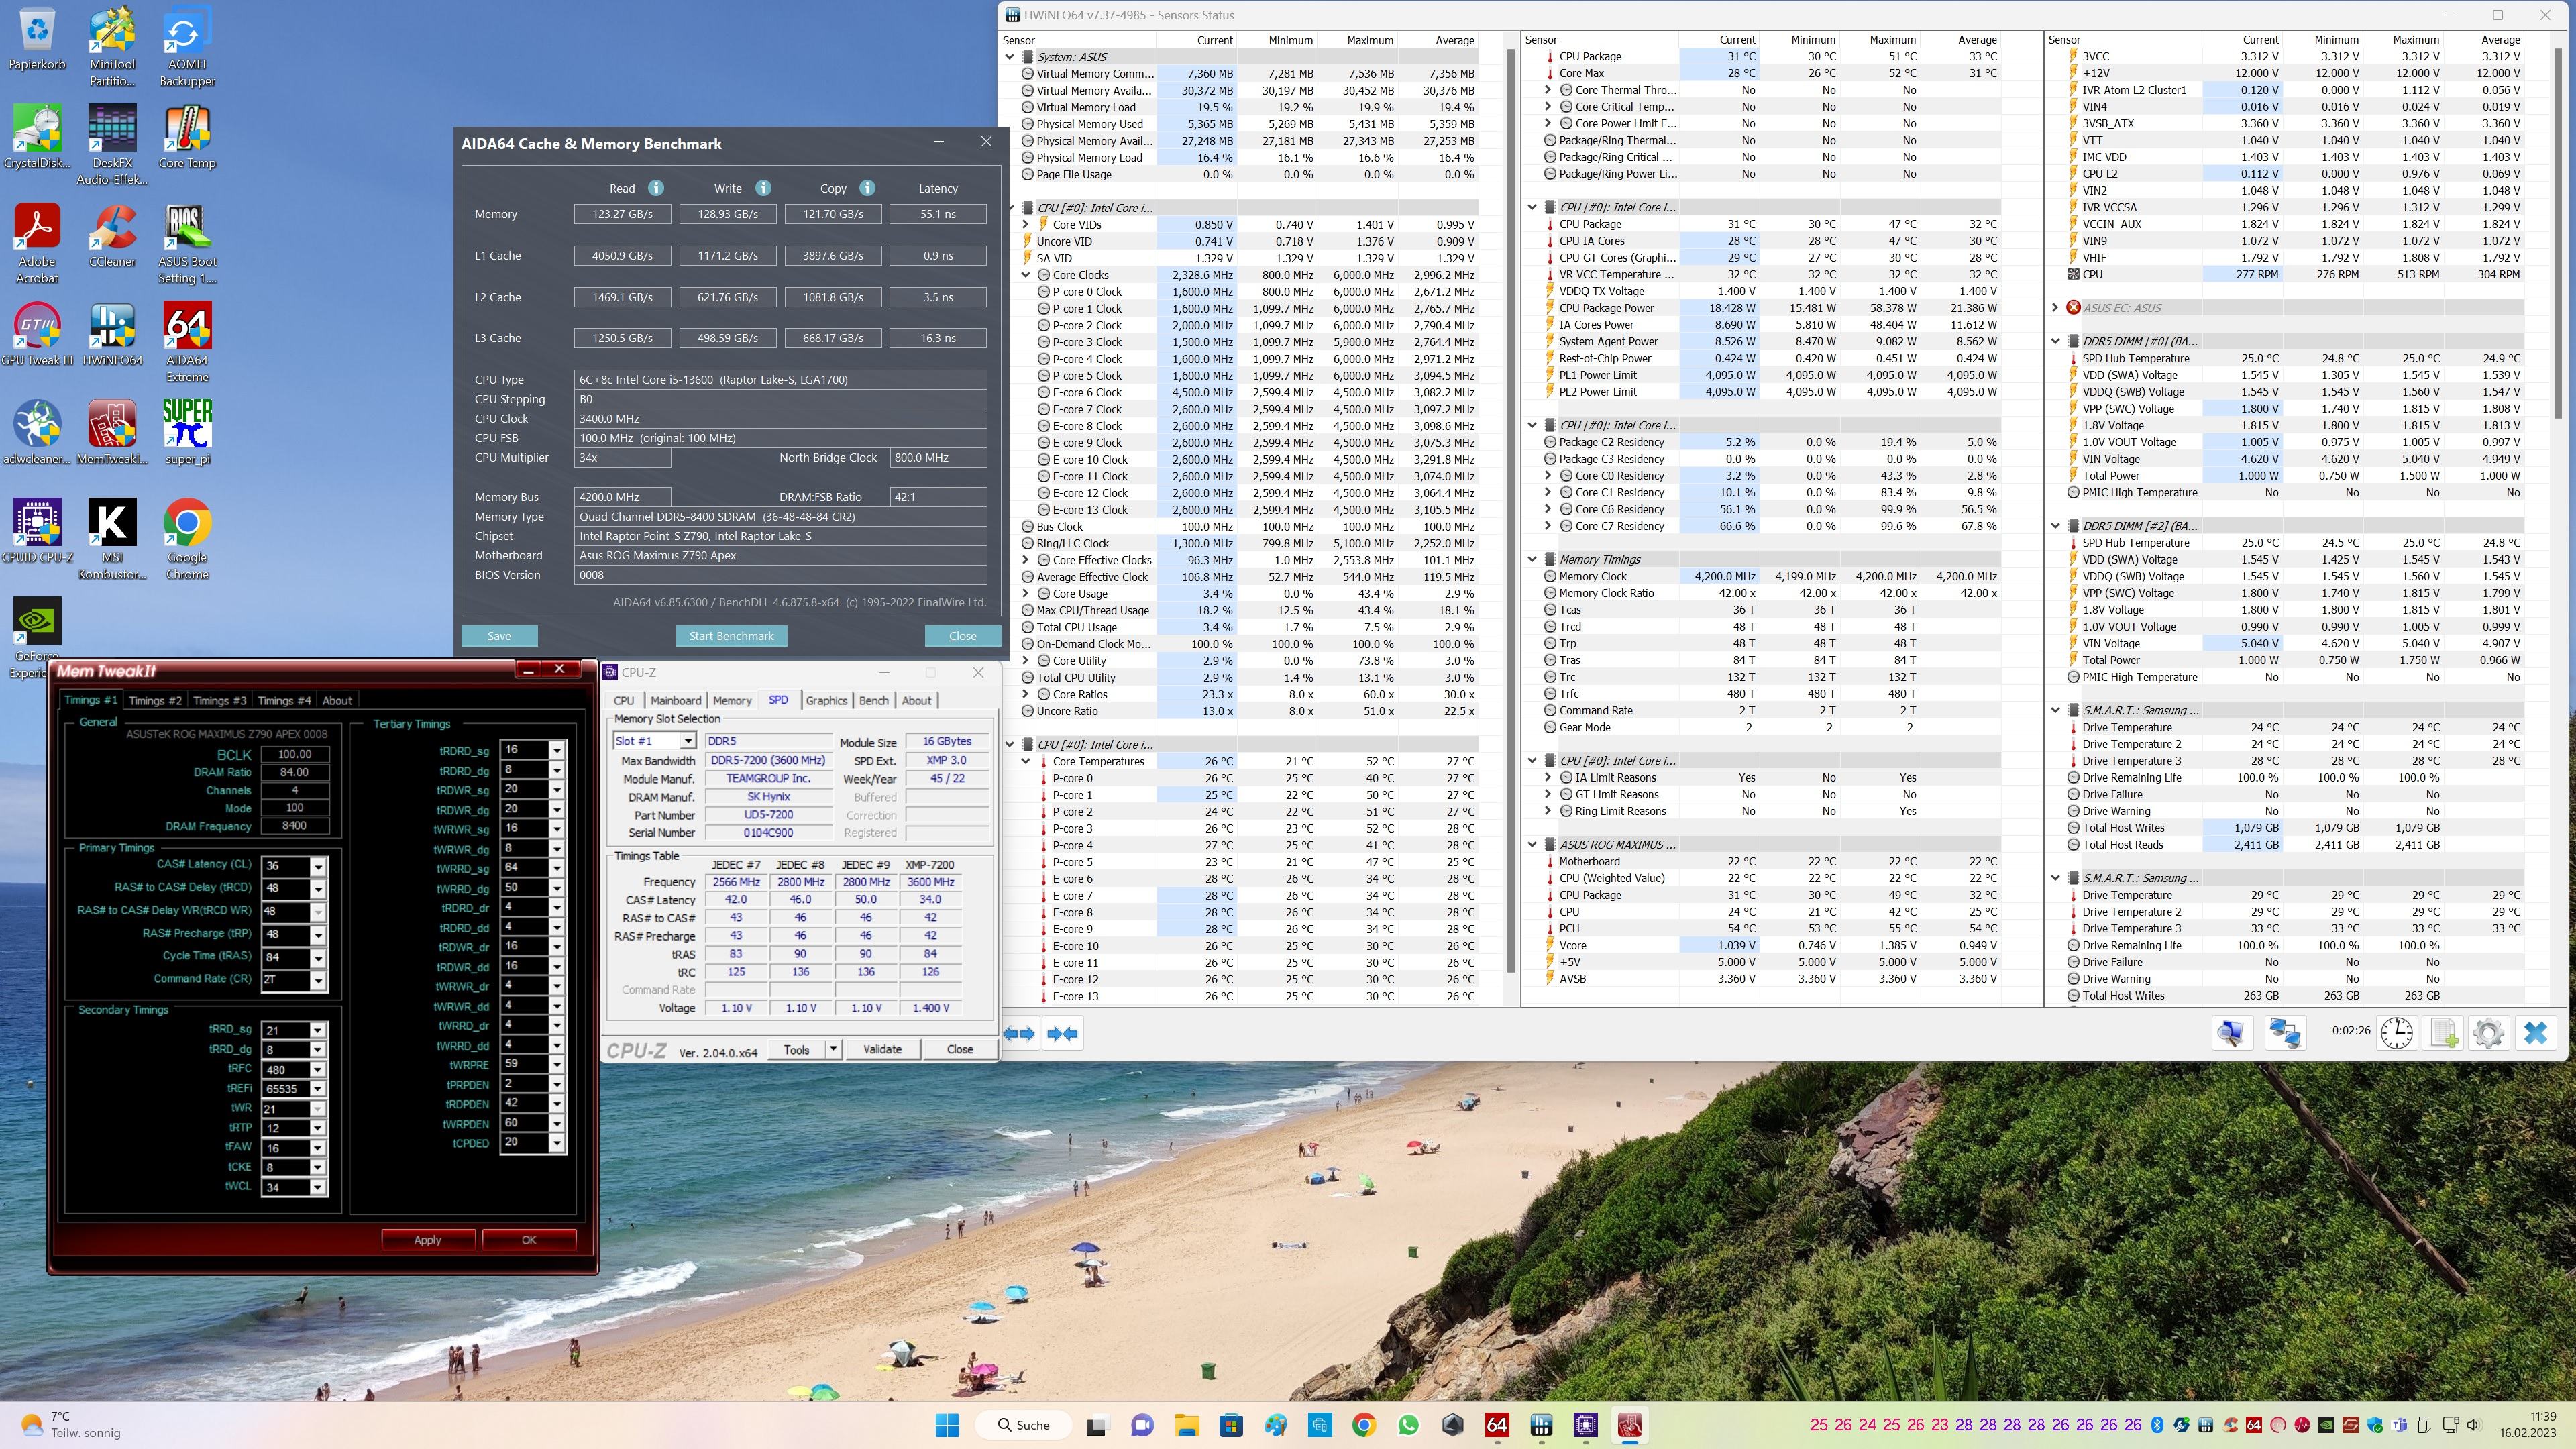Open CPU-Z Graphics tab
The height and width of the screenshot is (1449, 2576).
pos(826,701)
